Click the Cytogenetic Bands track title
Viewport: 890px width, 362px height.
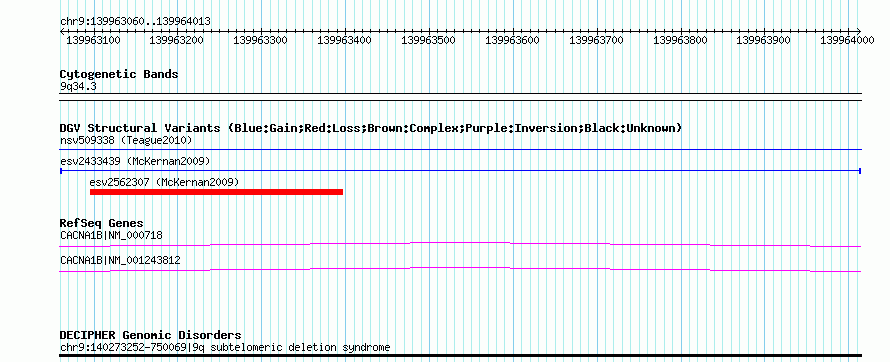click(x=119, y=74)
